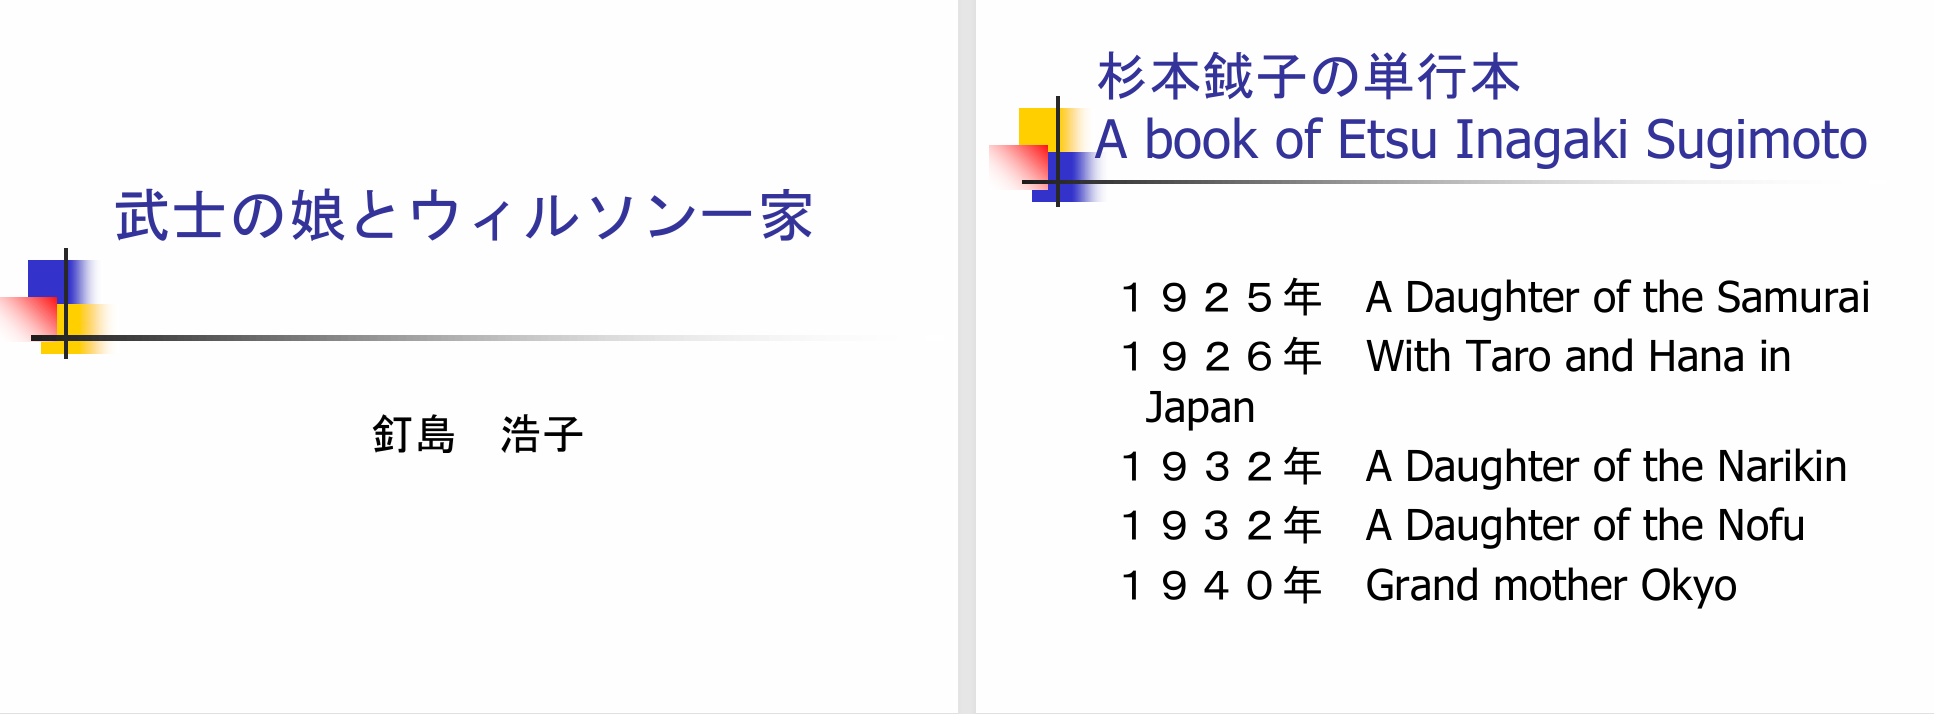Click the text "With Taro and Hana in"
Screen dimensions: 1934x714
click(1578, 356)
